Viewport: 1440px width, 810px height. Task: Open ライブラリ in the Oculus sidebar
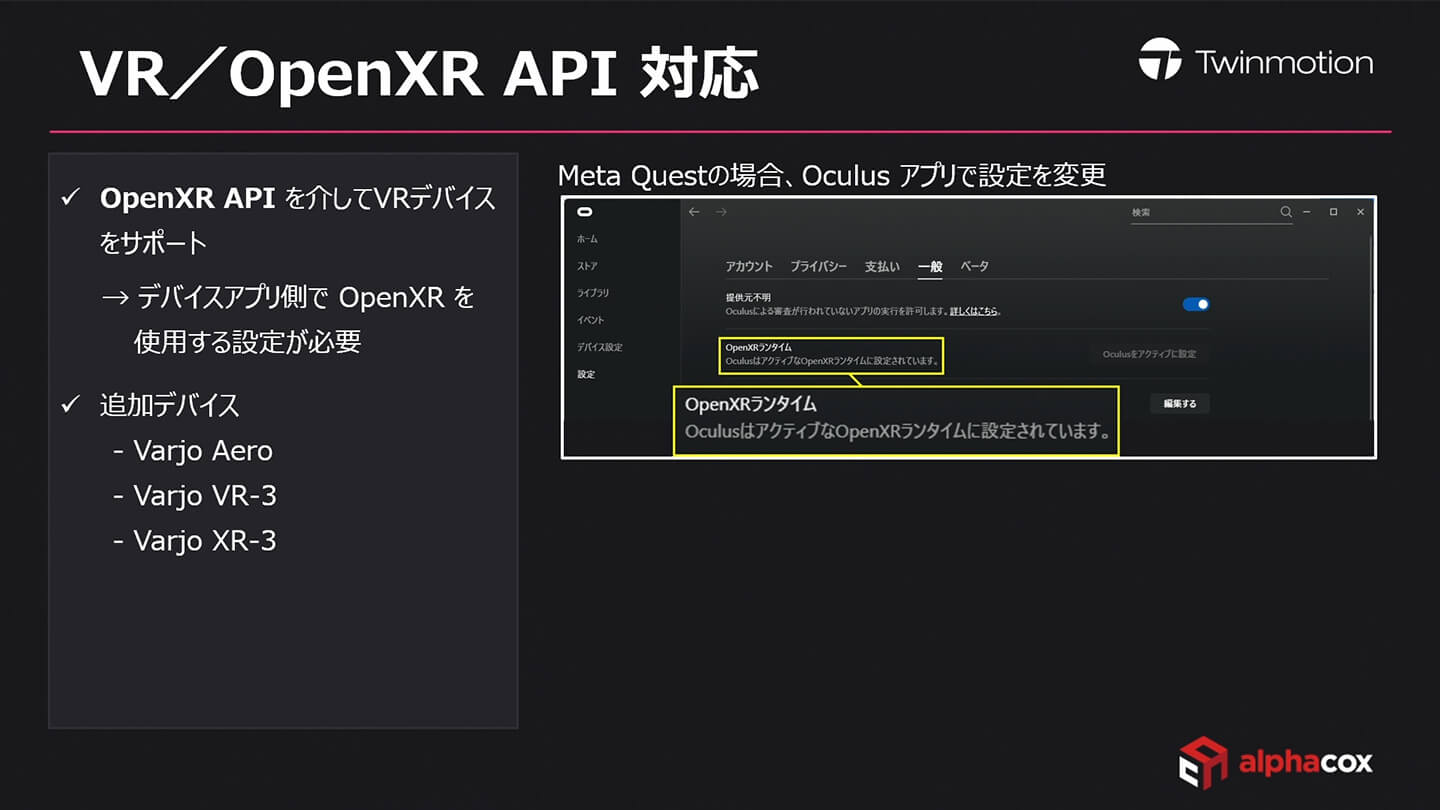pyautogui.click(x=593, y=293)
